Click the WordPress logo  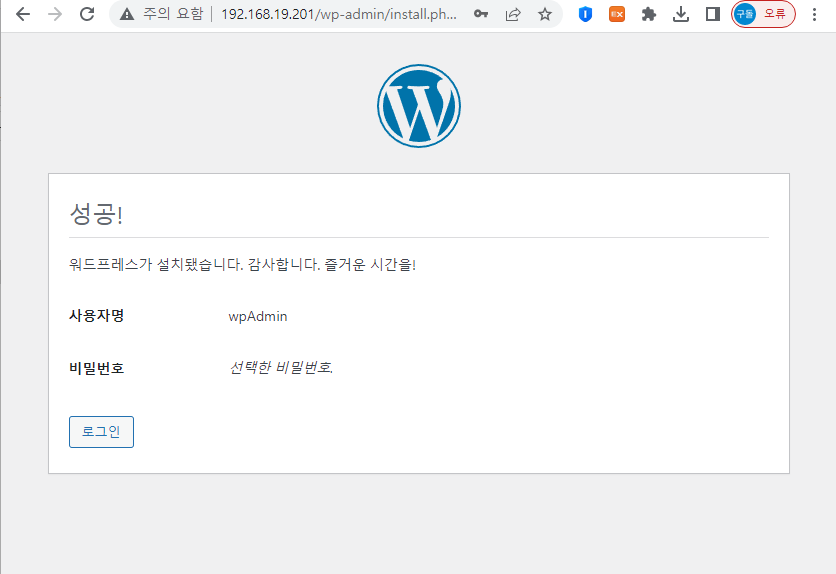[x=419, y=106]
